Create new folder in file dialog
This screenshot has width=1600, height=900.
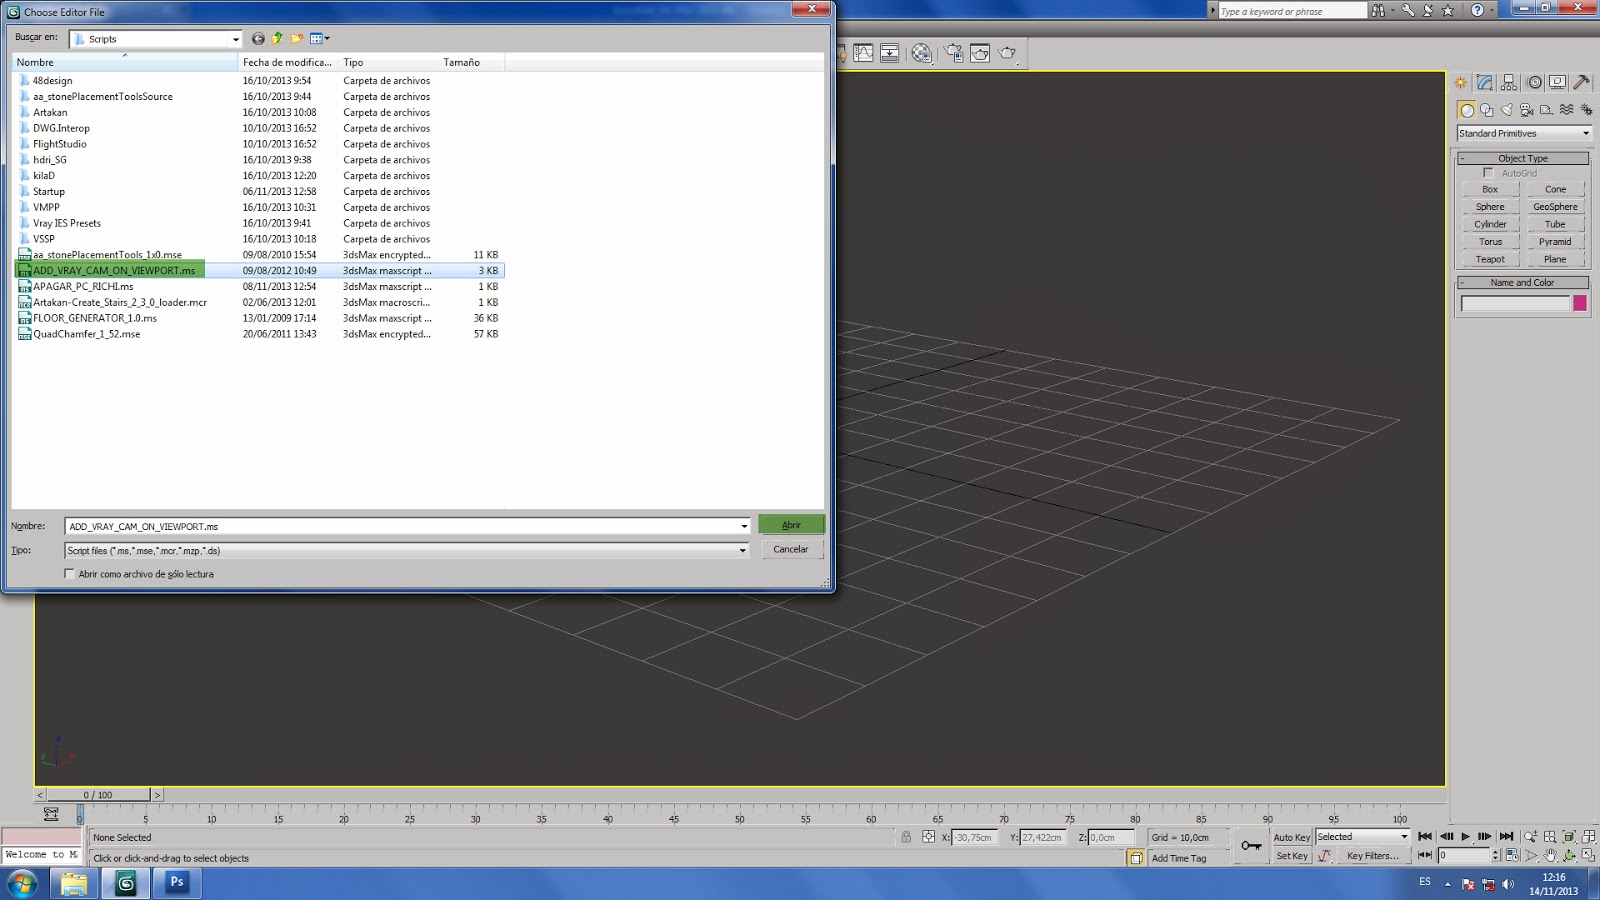[297, 39]
